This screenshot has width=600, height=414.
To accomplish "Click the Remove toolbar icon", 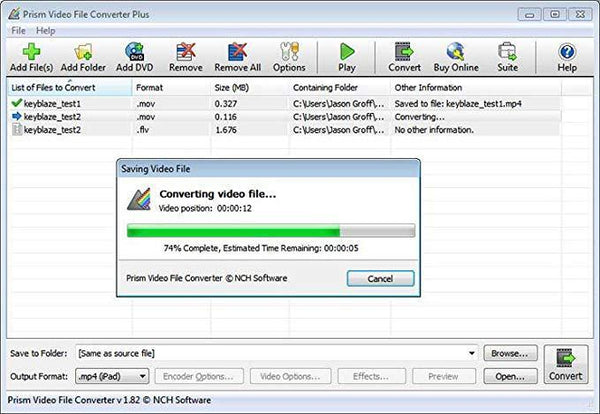I will click(x=186, y=57).
